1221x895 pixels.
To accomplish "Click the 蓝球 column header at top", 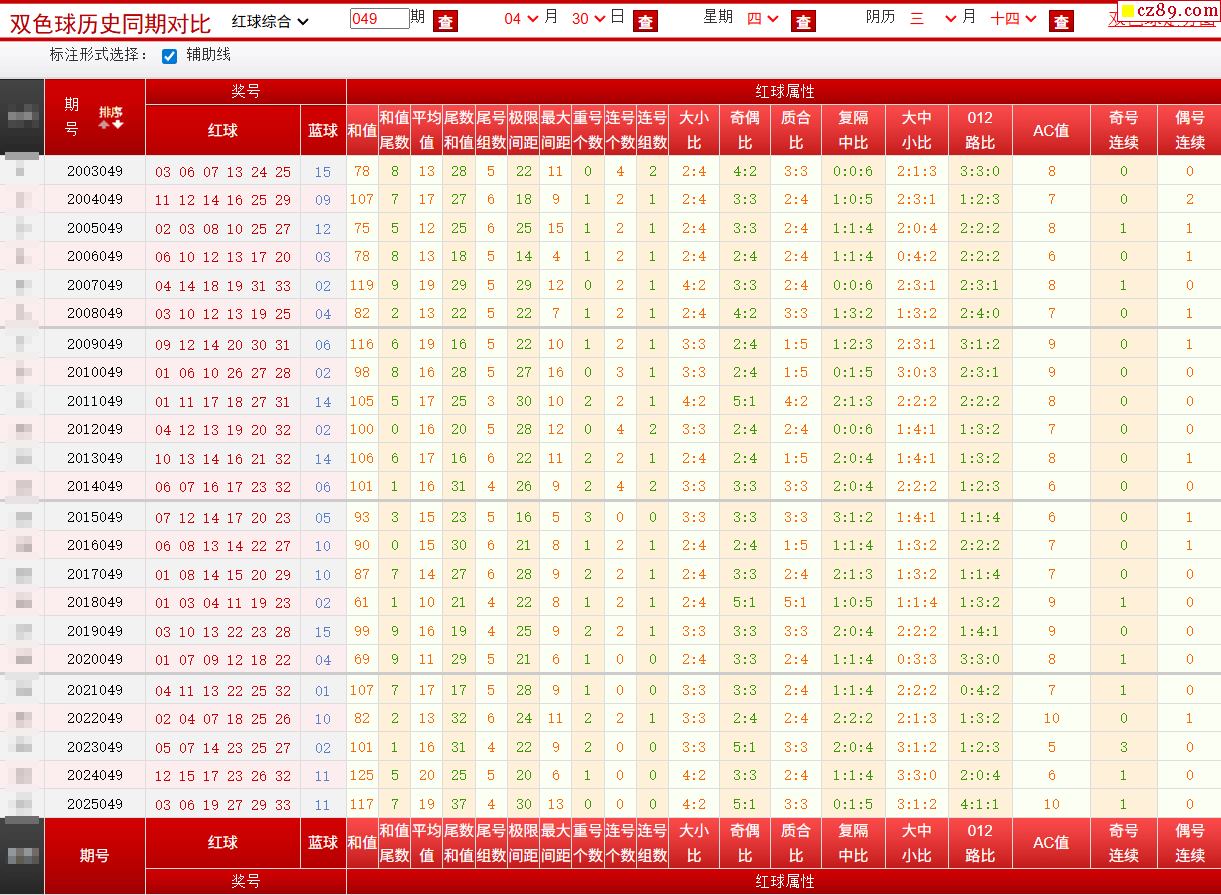I will coord(323,130).
